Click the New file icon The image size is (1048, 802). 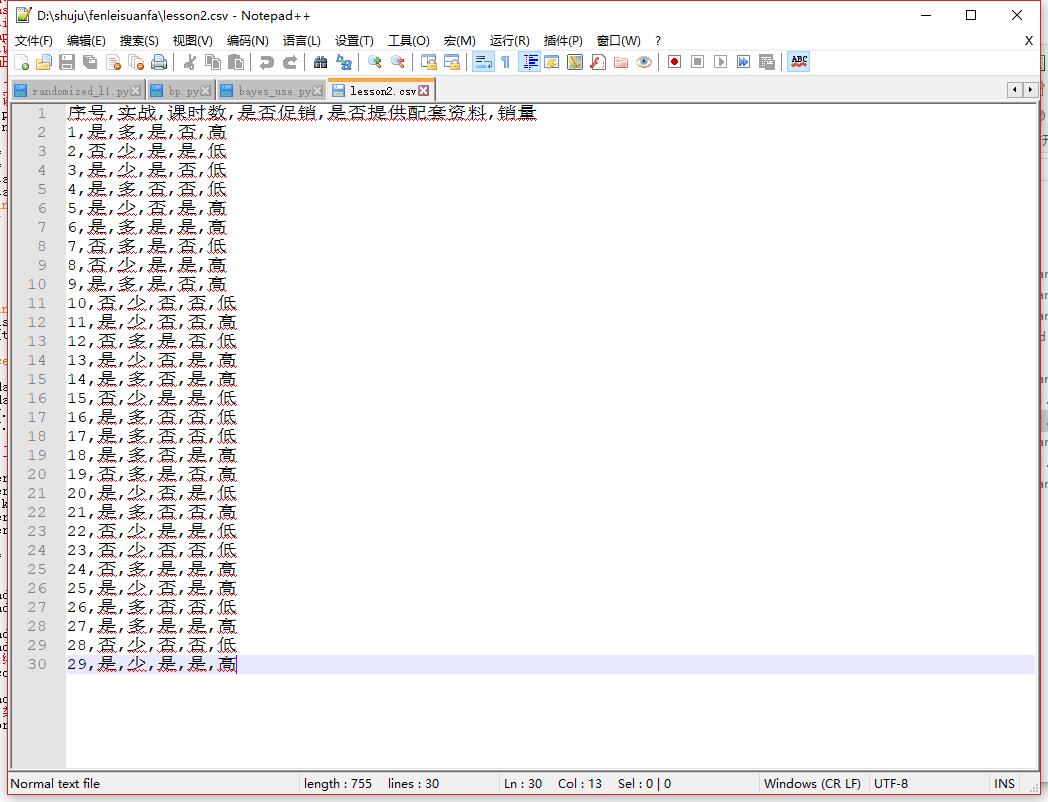point(21,62)
